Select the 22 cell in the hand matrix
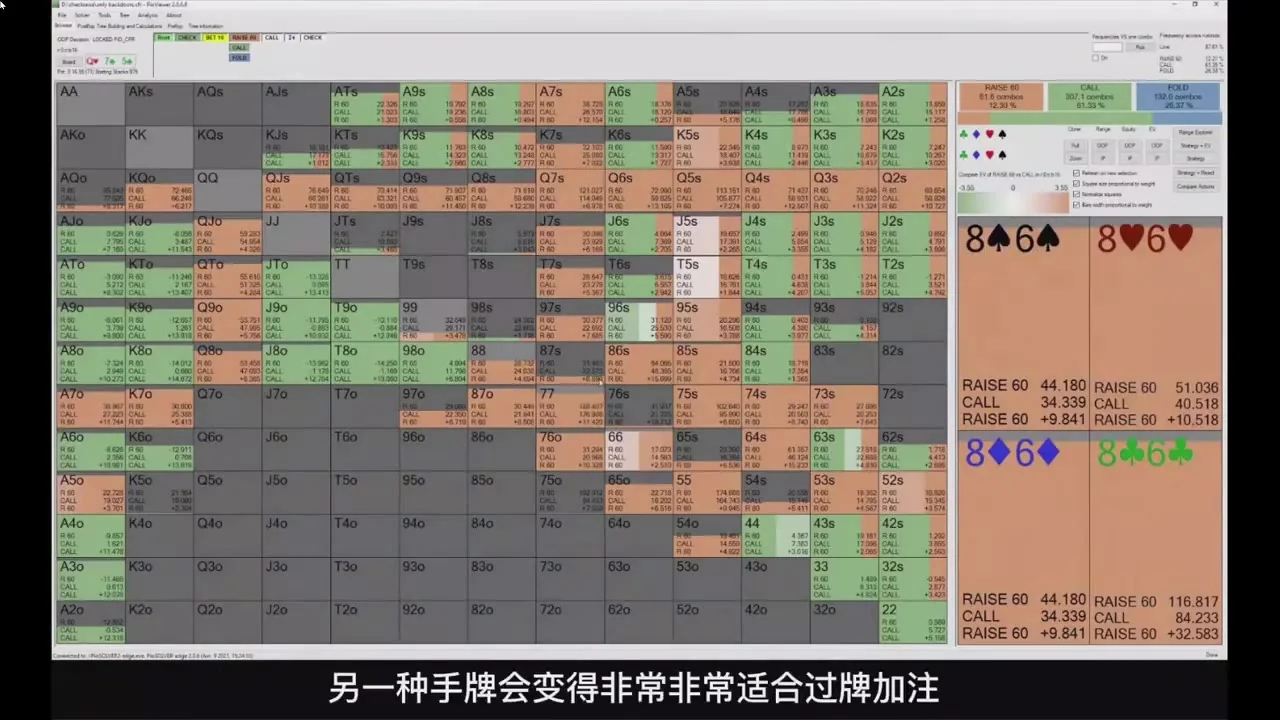Screen dimensions: 1280x720 click(912, 622)
